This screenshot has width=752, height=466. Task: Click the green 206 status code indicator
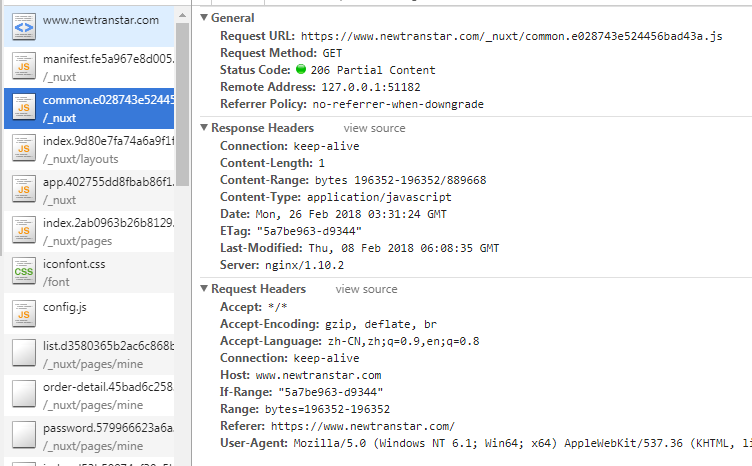click(301, 70)
